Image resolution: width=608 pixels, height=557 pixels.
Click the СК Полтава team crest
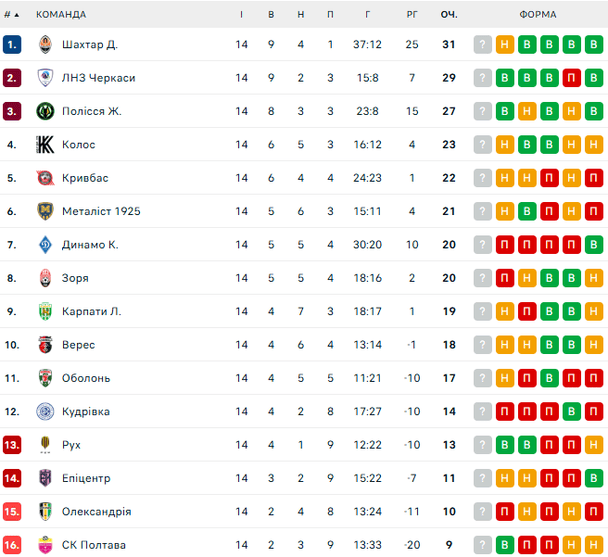45,545
